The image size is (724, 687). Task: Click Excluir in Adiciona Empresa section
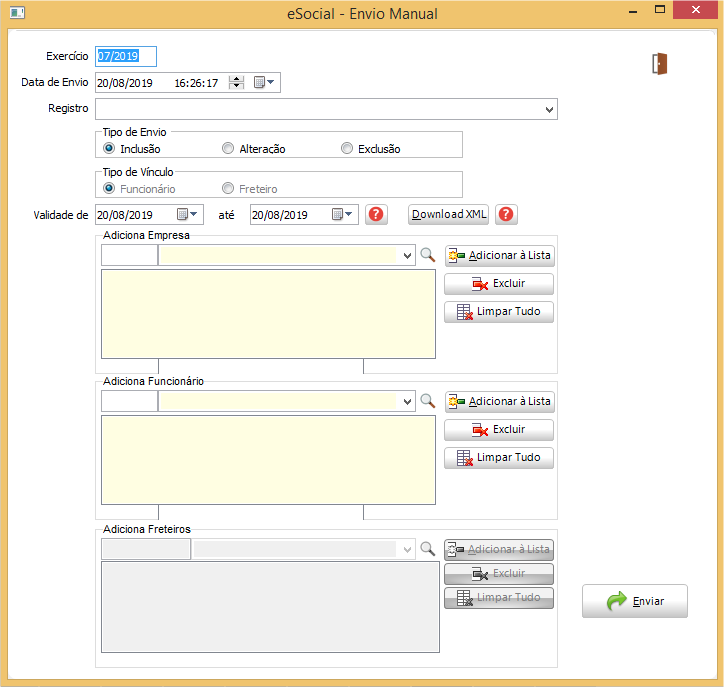click(499, 283)
